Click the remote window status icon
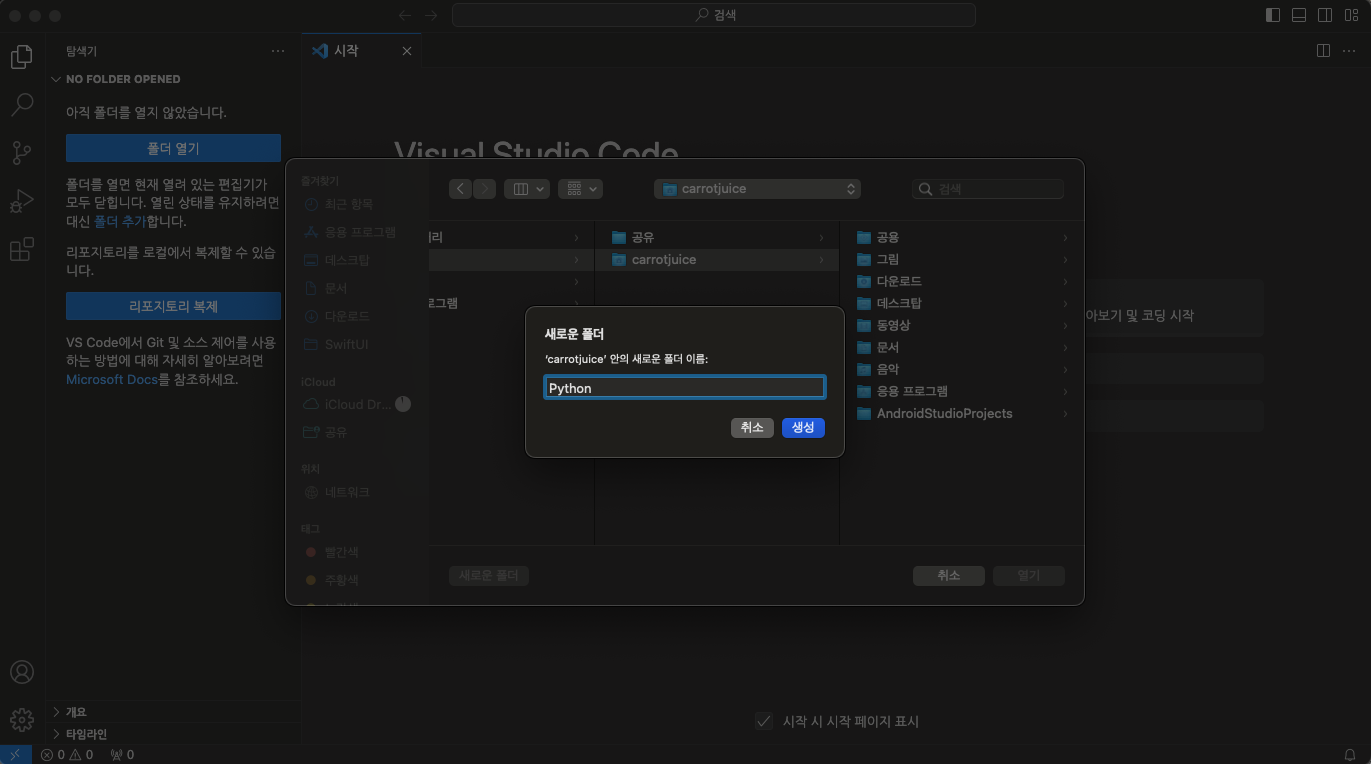Viewport: 1371px width, 764px height. pos(15,755)
